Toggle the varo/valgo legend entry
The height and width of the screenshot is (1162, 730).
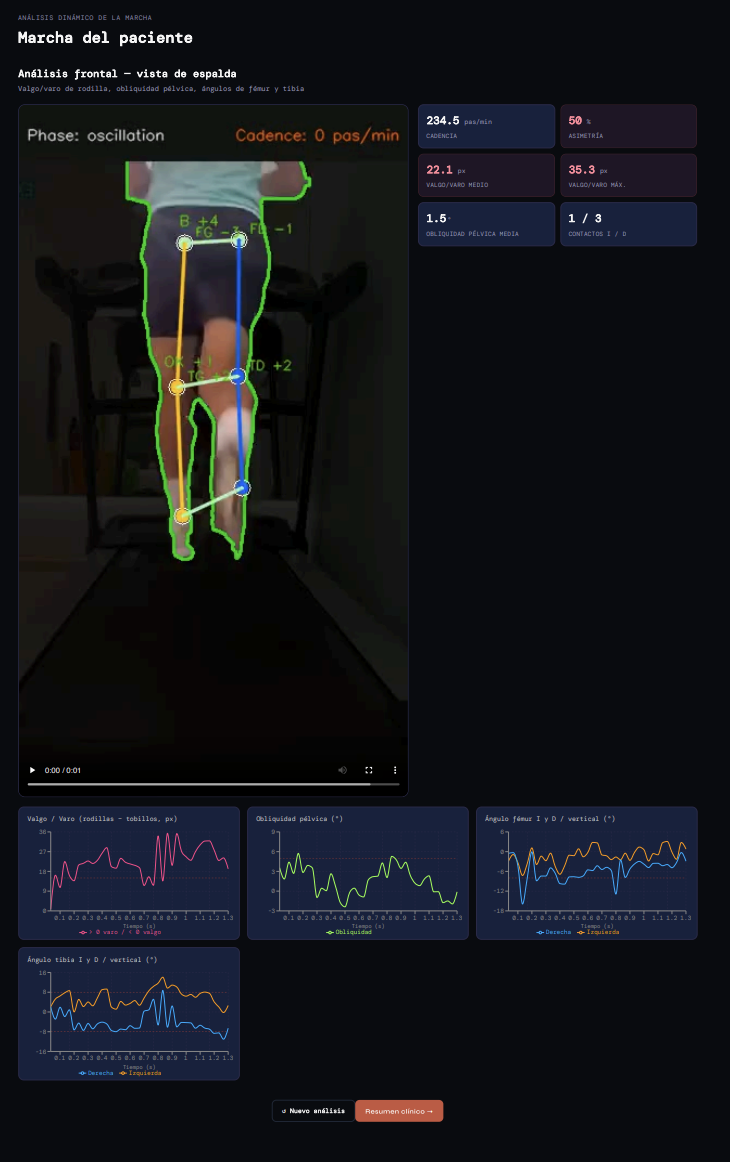coord(120,932)
